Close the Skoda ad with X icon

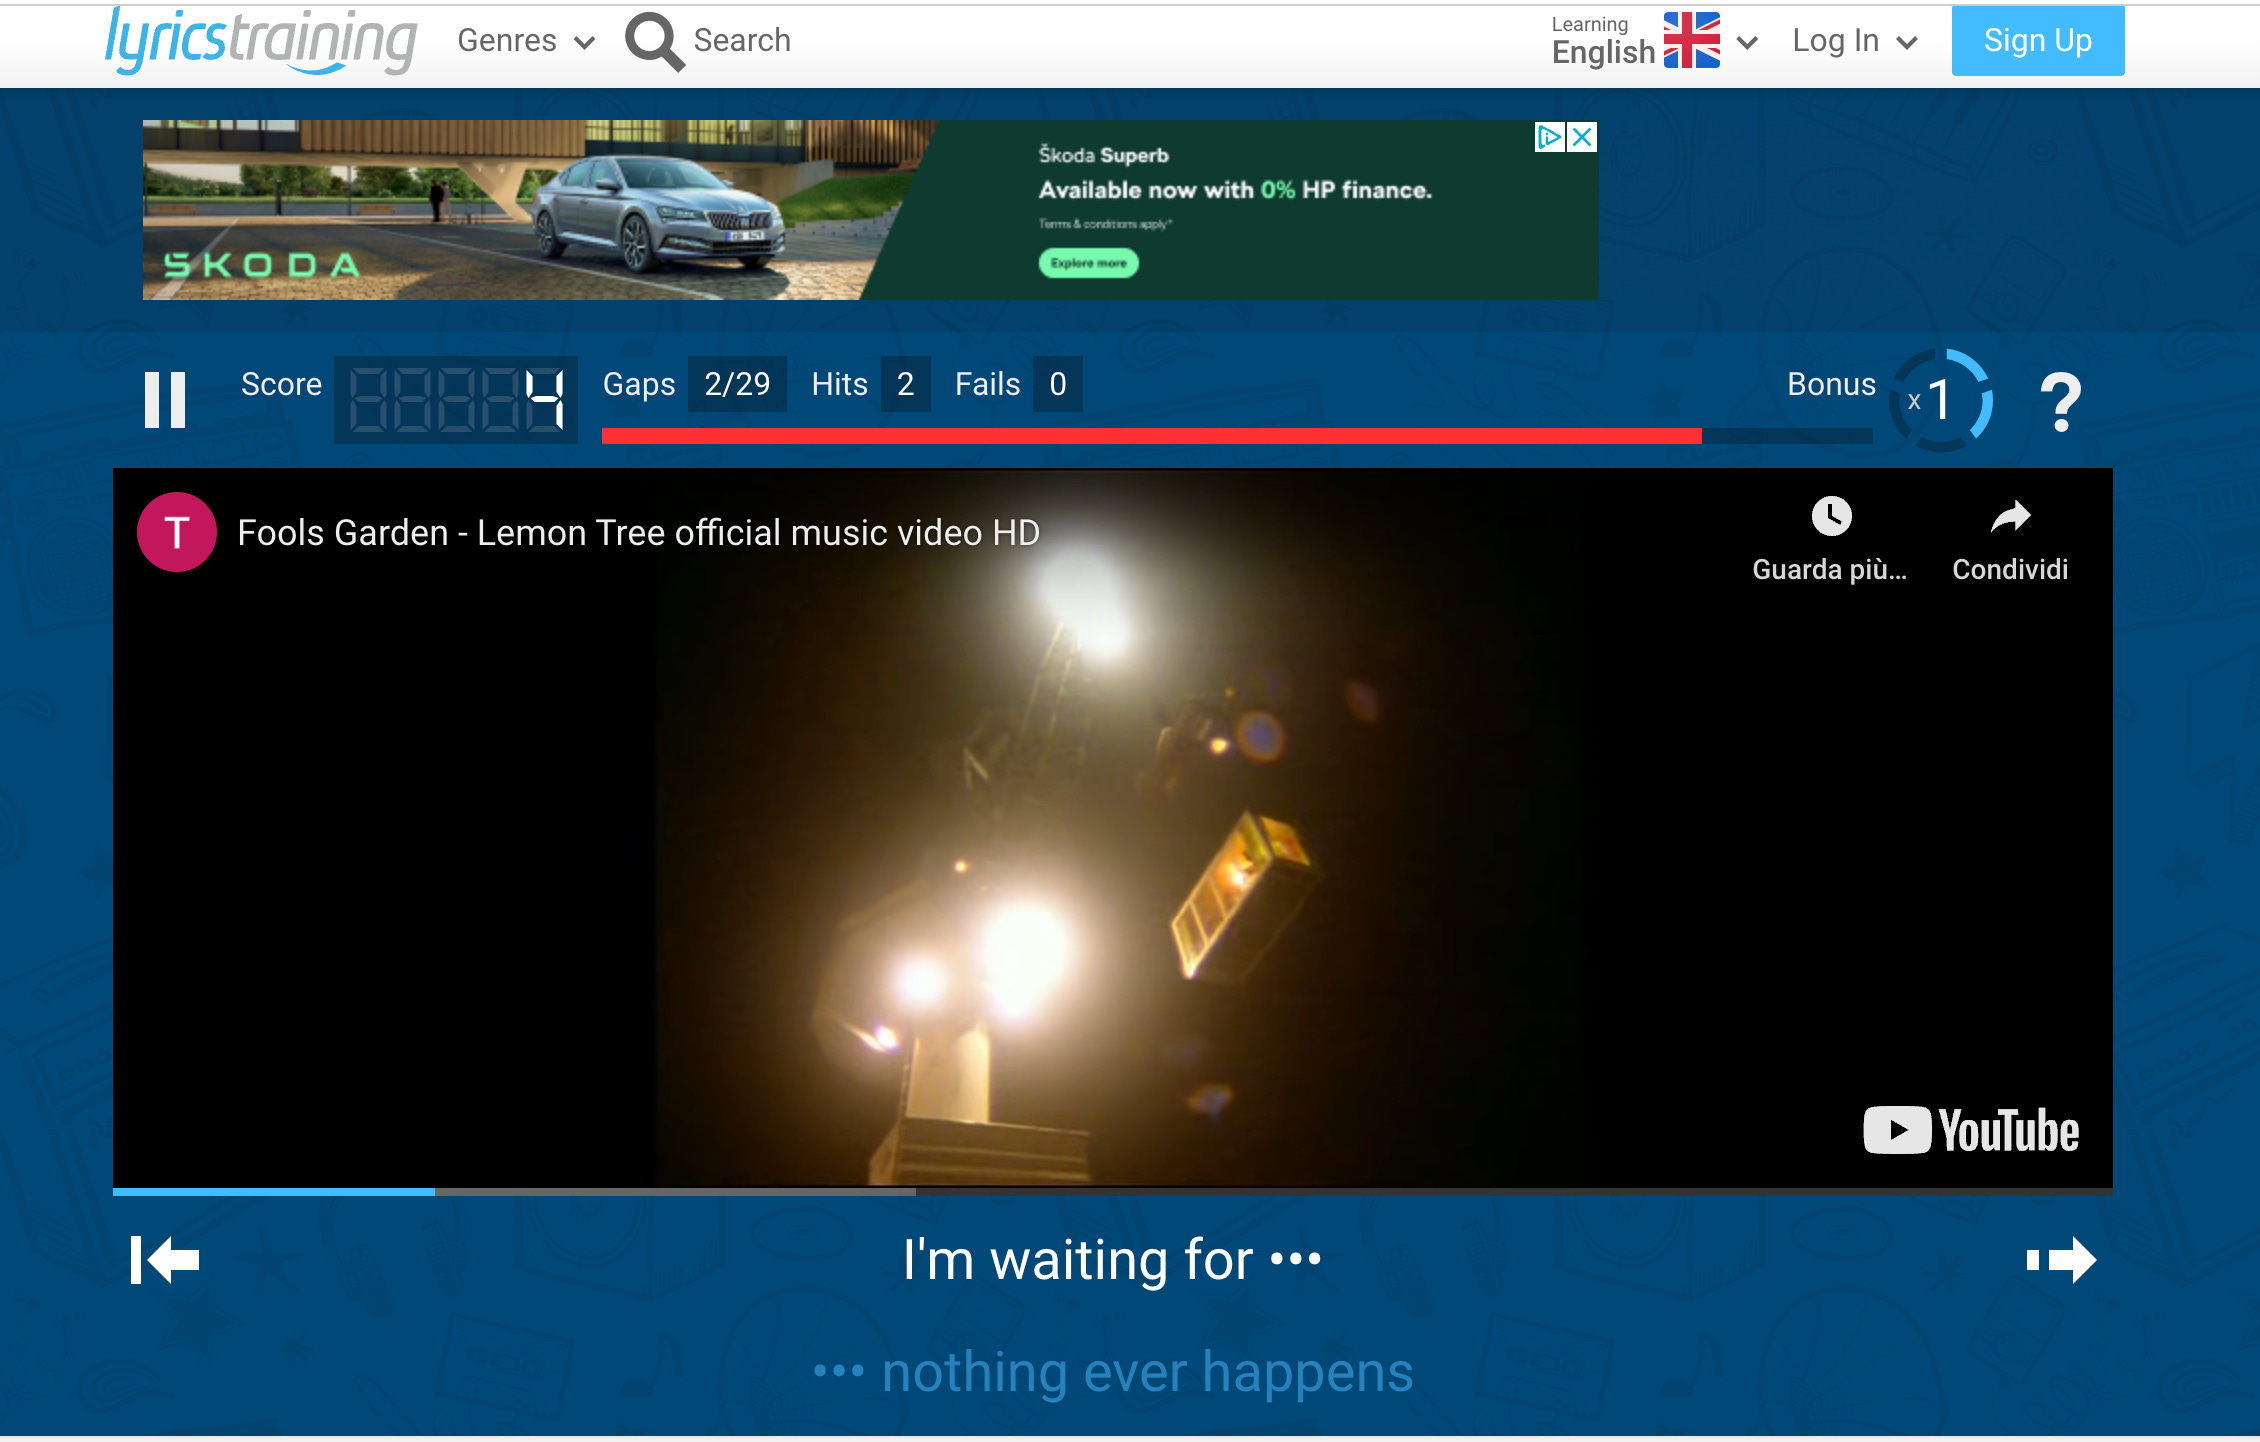(x=1582, y=137)
